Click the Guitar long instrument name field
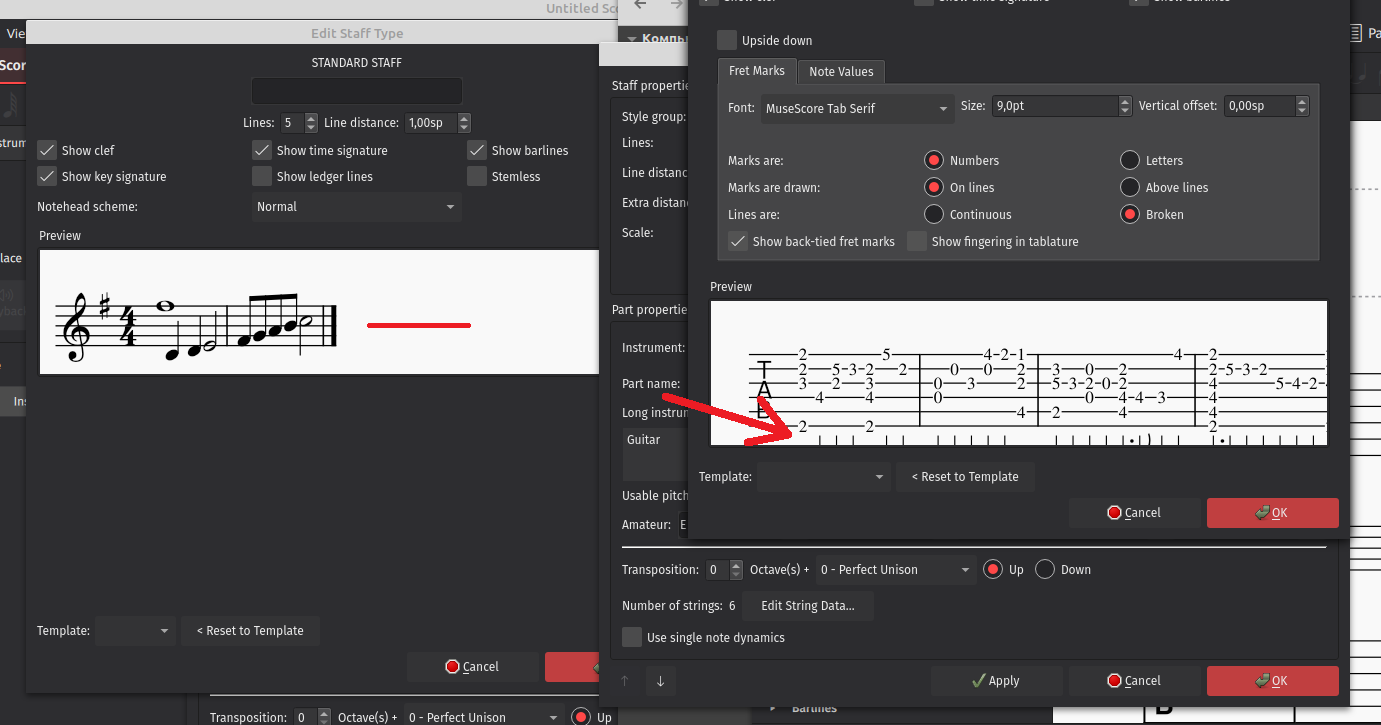 click(x=655, y=455)
